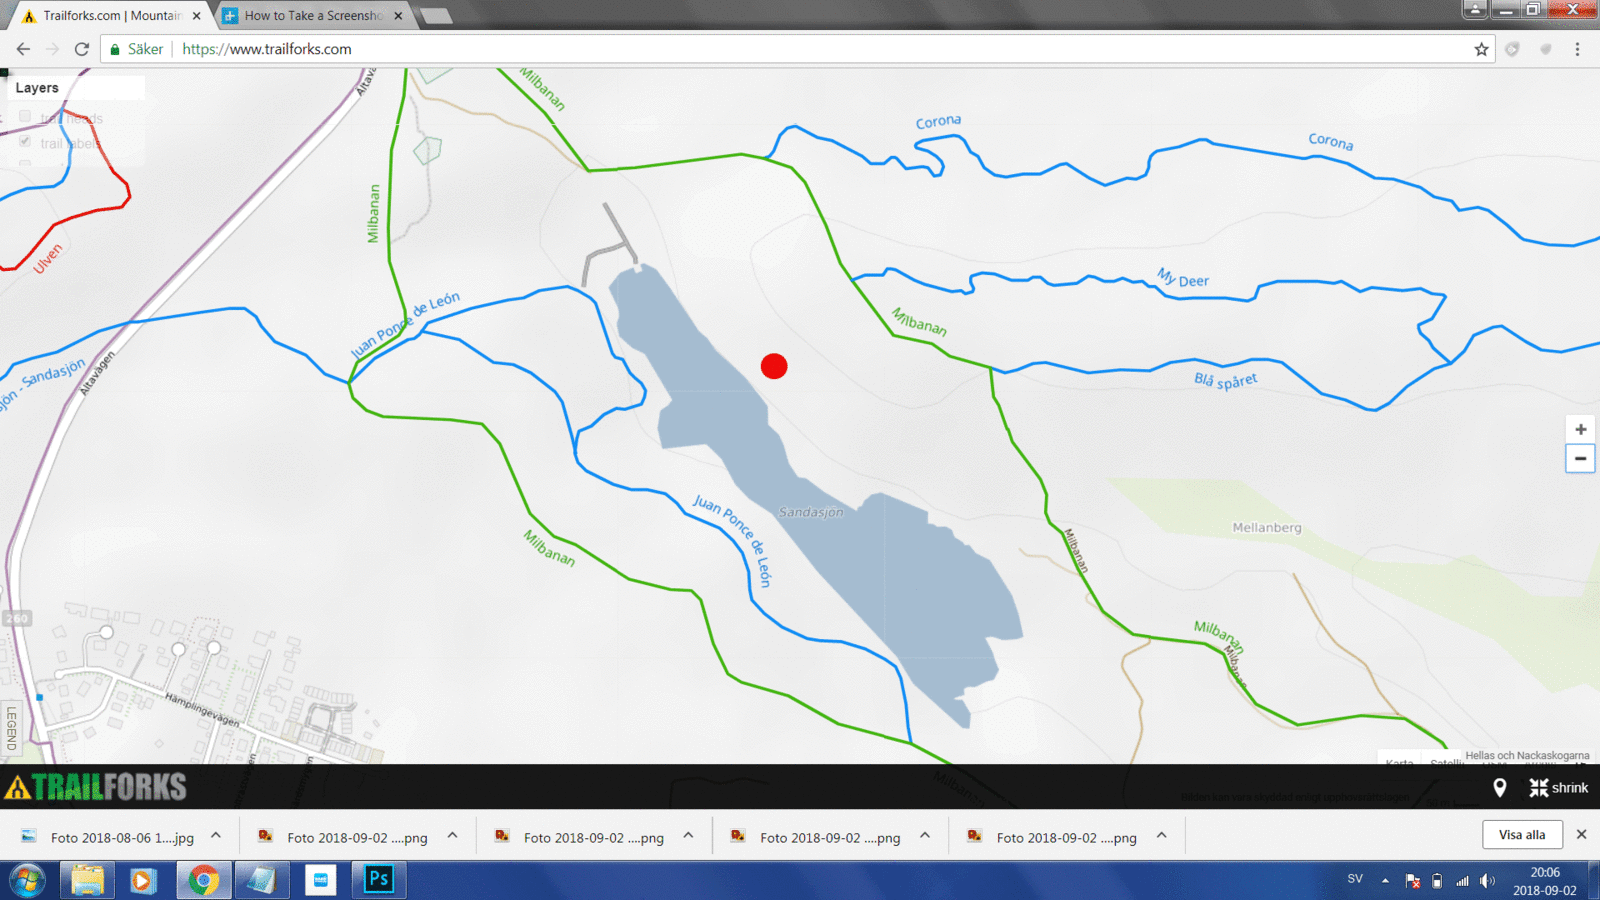Viewport: 1600px width, 900px height.
Task: Click the red dot map marker
Action: pos(774,366)
